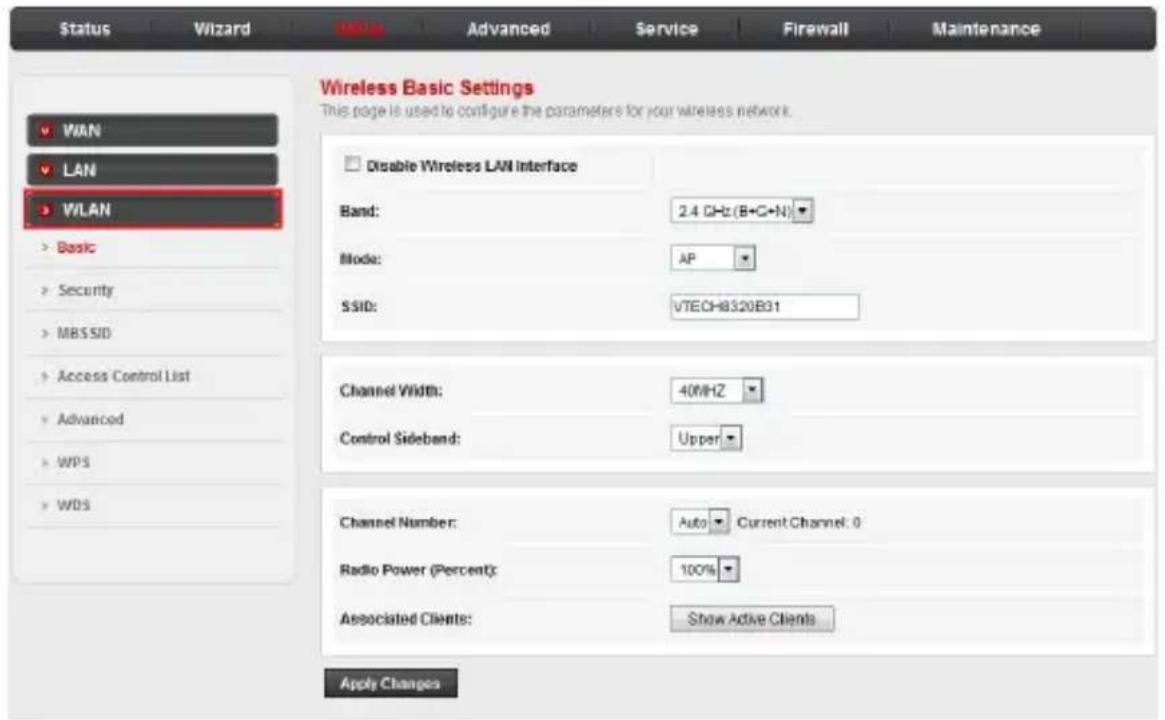Open the Service tab
This screenshot has height=720, width=1165.
coord(666,29)
